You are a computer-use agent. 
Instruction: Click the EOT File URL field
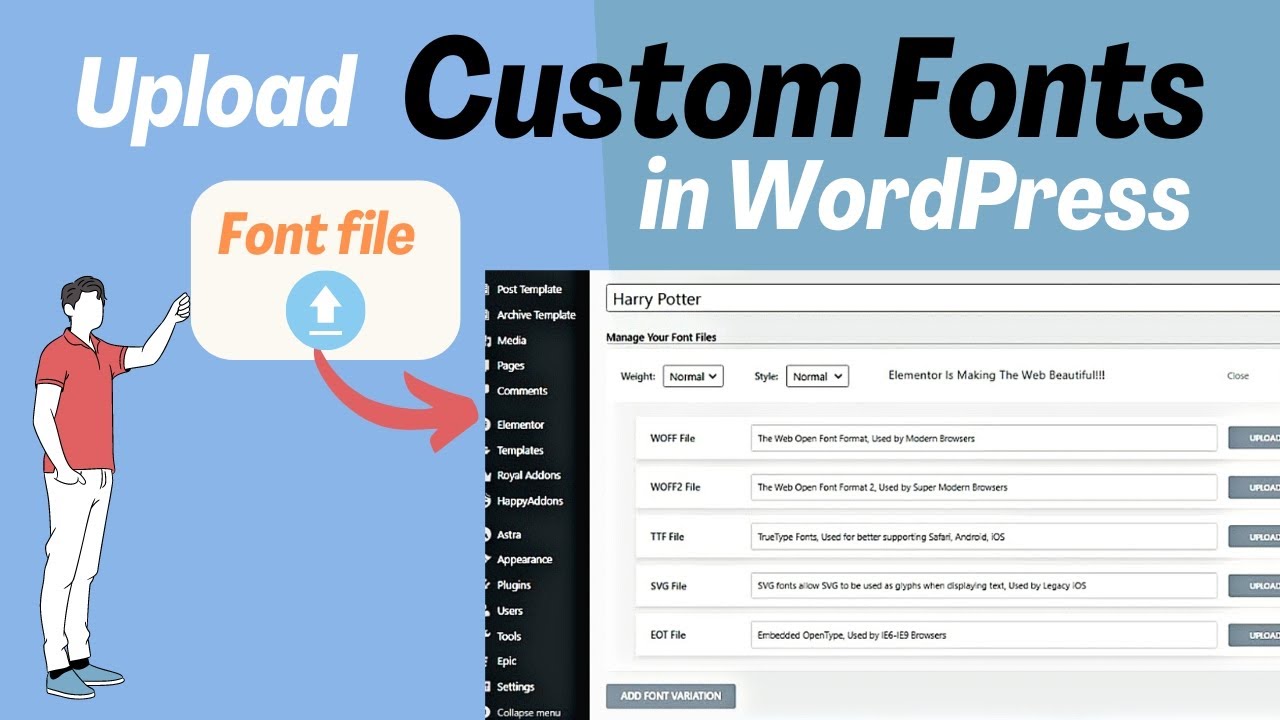coord(984,635)
